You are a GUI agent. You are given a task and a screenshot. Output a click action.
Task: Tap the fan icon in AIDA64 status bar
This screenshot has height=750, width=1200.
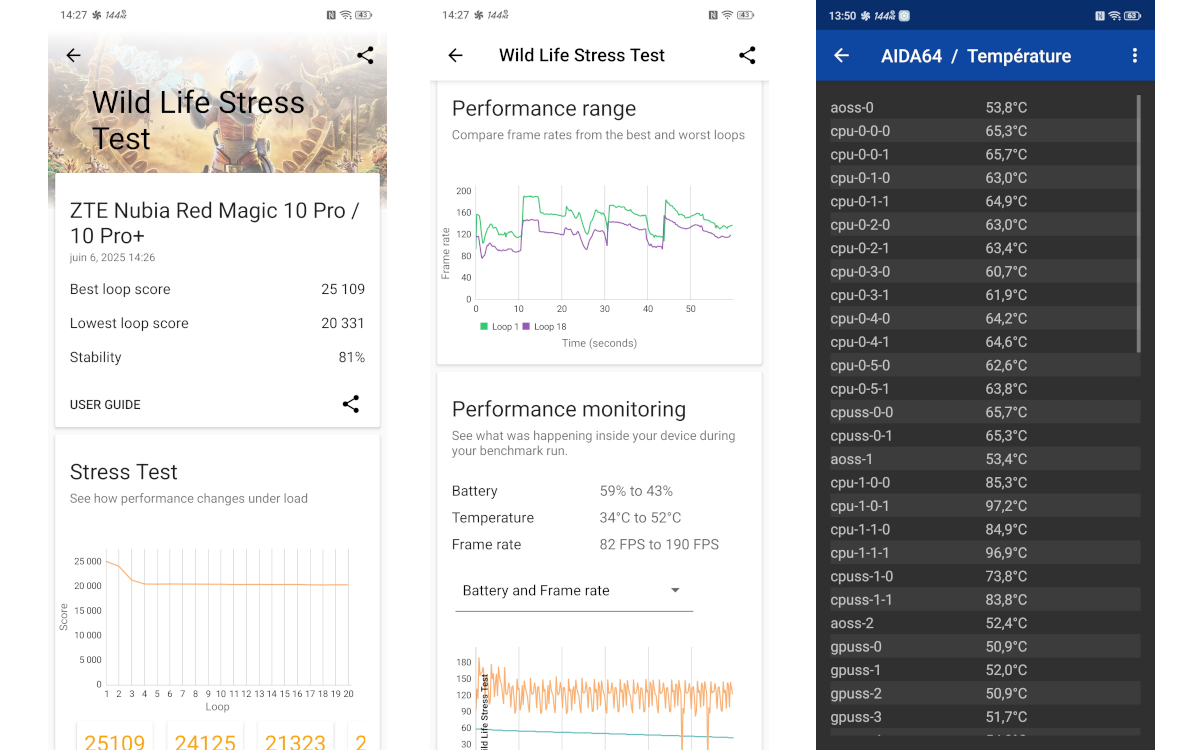pyautogui.click(x=866, y=16)
